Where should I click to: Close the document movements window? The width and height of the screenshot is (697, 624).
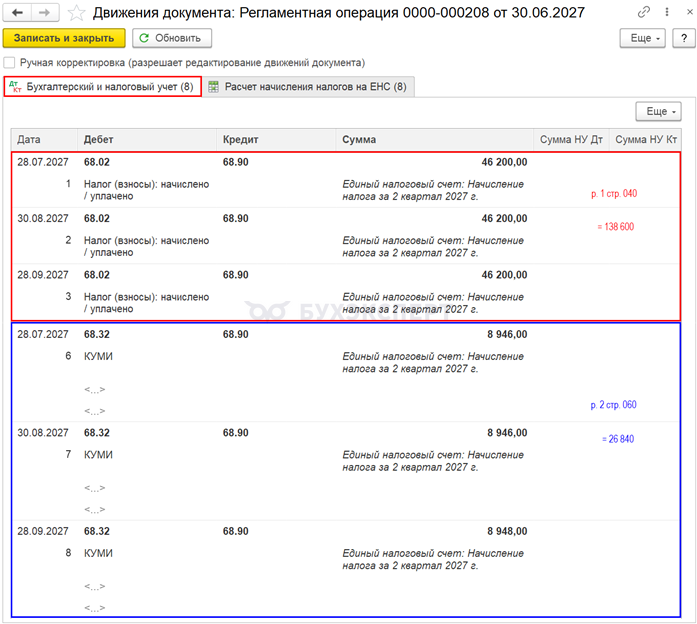tap(689, 12)
